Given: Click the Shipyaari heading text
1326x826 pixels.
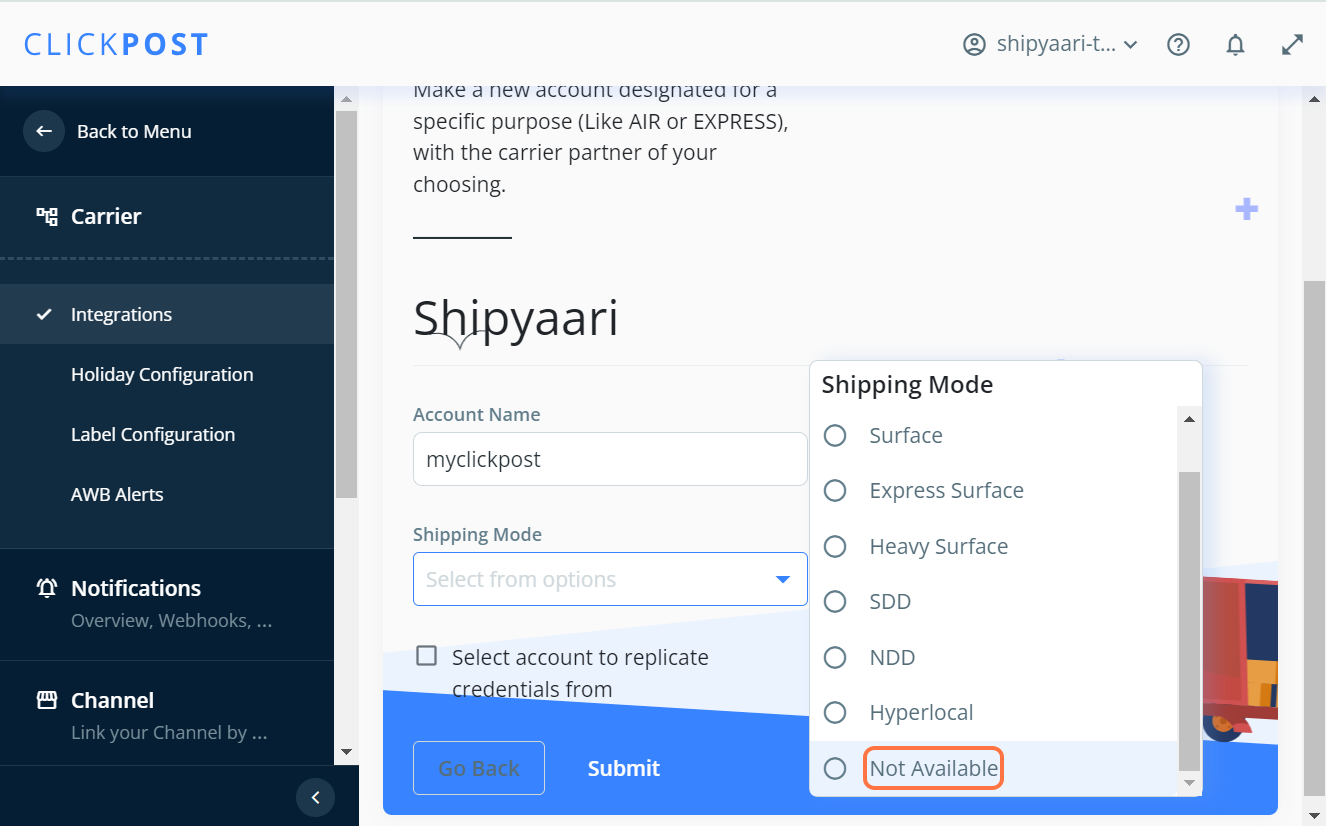Looking at the screenshot, I should 516,317.
